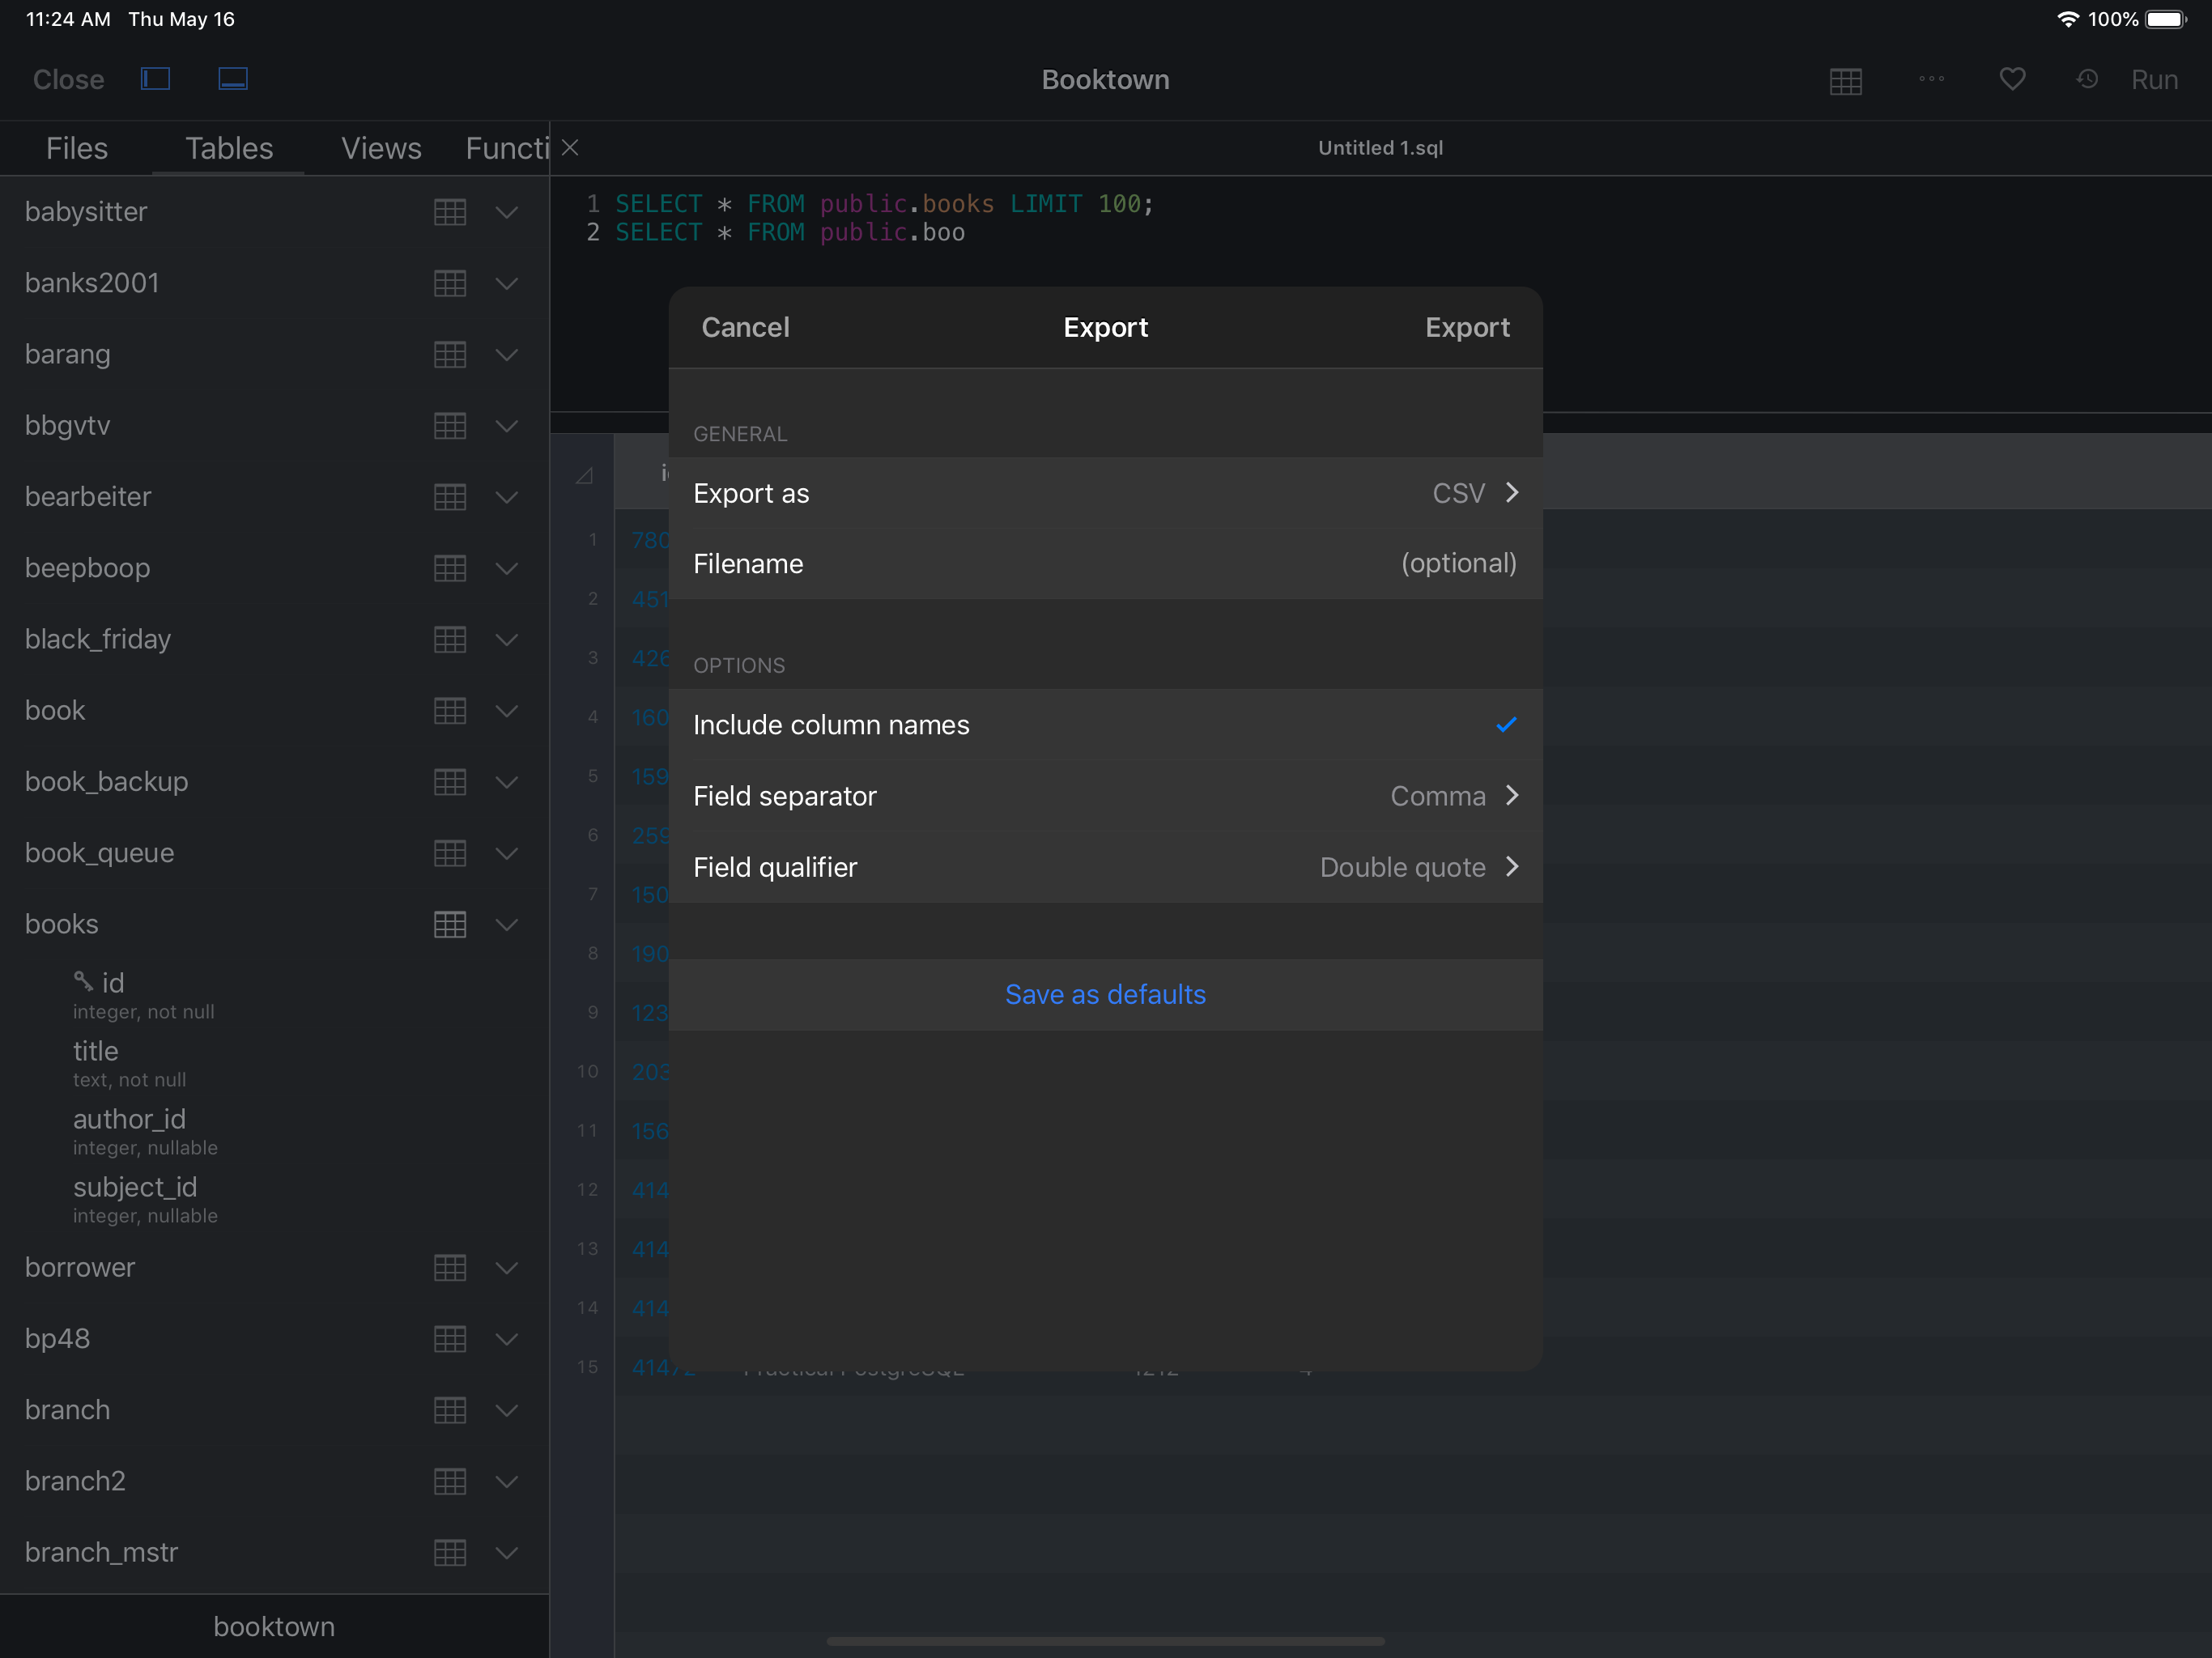Select the Untitled 1.sql editor tab
This screenshot has width=2212, height=1658.
[1380, 148]
